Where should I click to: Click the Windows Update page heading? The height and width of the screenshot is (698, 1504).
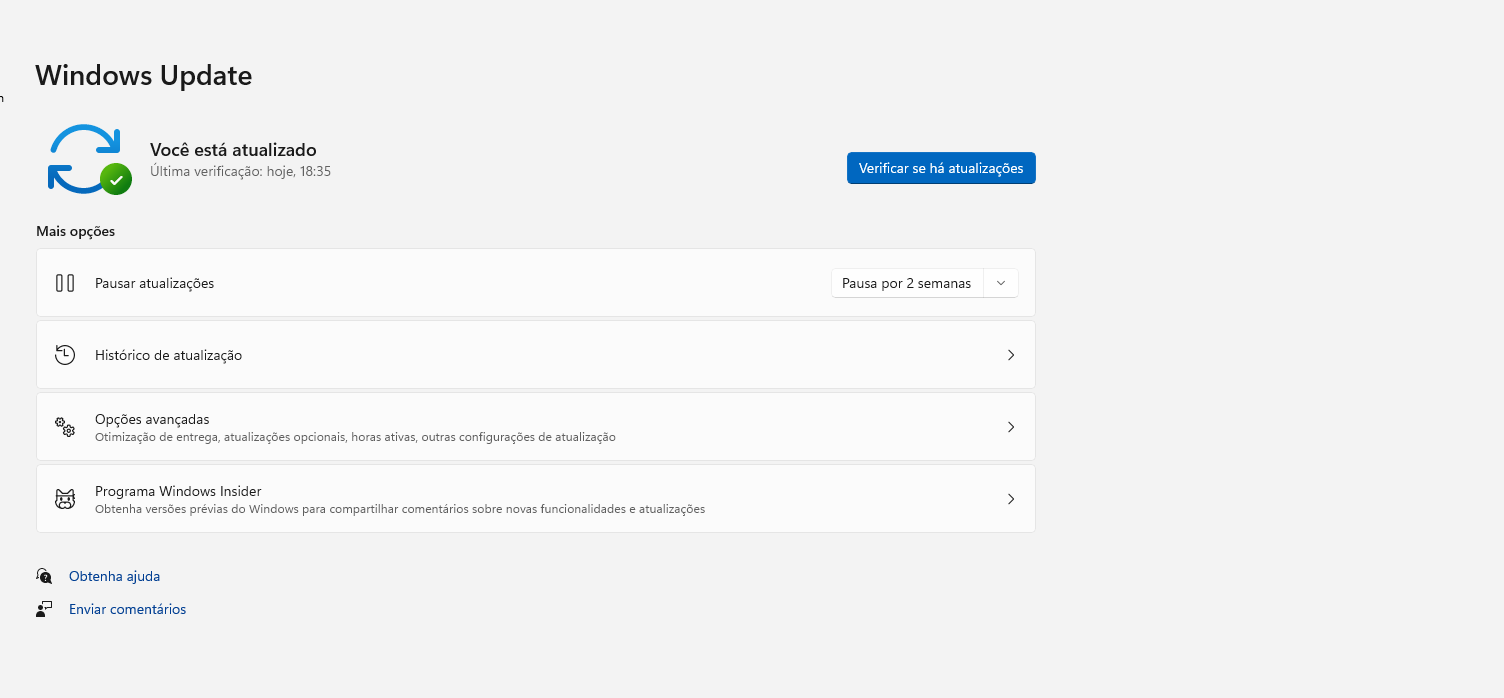pos(144,75)
